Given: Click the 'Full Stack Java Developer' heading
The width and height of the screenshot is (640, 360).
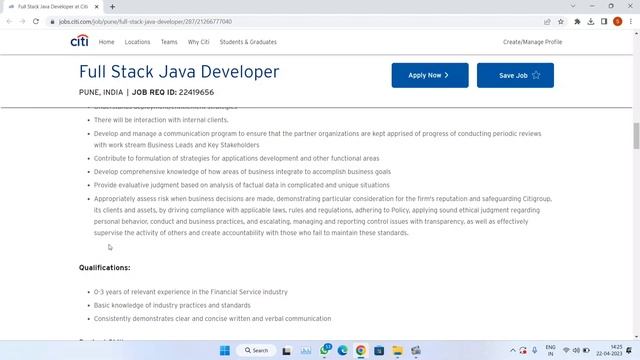Looking at the screenshot, I should (179, 72).
